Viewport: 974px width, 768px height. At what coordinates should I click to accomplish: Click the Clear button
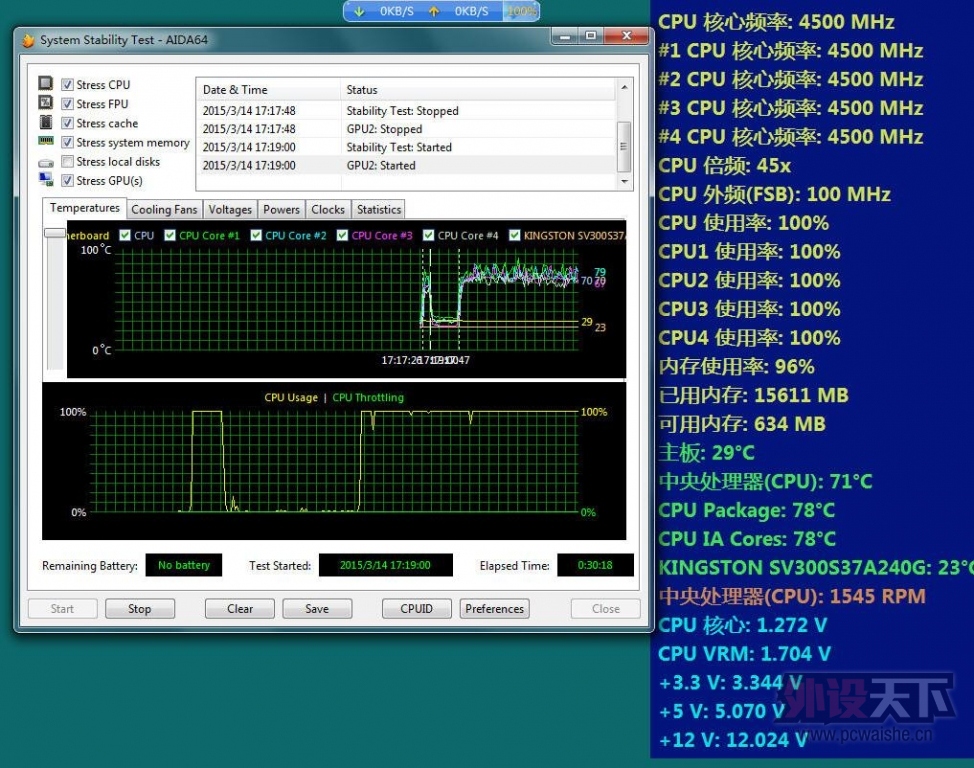click(x=240, y=609)
